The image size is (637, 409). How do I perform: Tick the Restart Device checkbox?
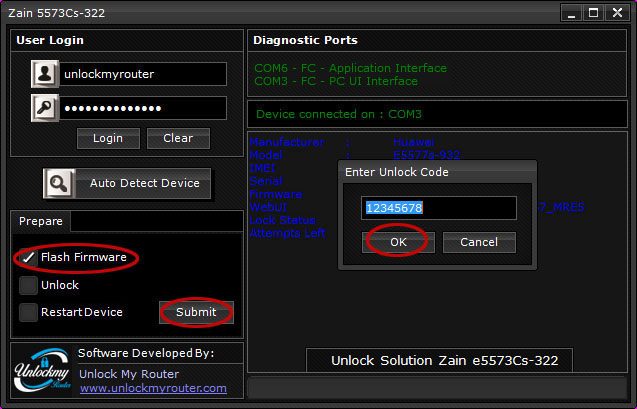pyautogui.click(x=28, y=312)
